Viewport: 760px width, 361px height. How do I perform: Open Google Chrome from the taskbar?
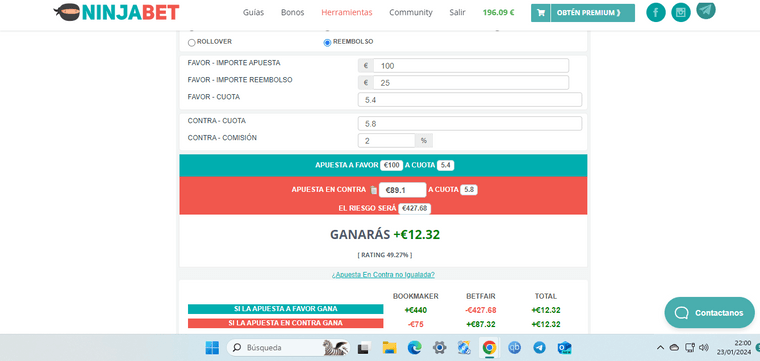pyautogui.click(x=489, y=347)
